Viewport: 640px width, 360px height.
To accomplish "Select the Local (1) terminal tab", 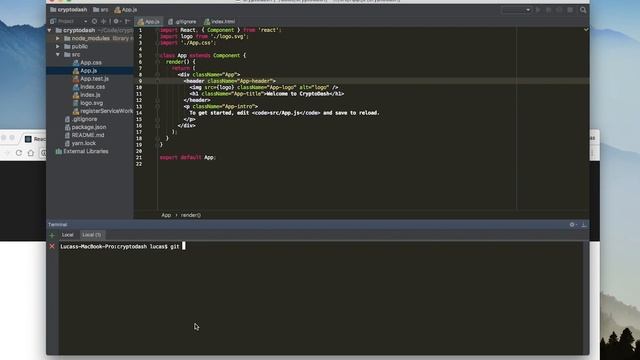I will click(91, 235).
